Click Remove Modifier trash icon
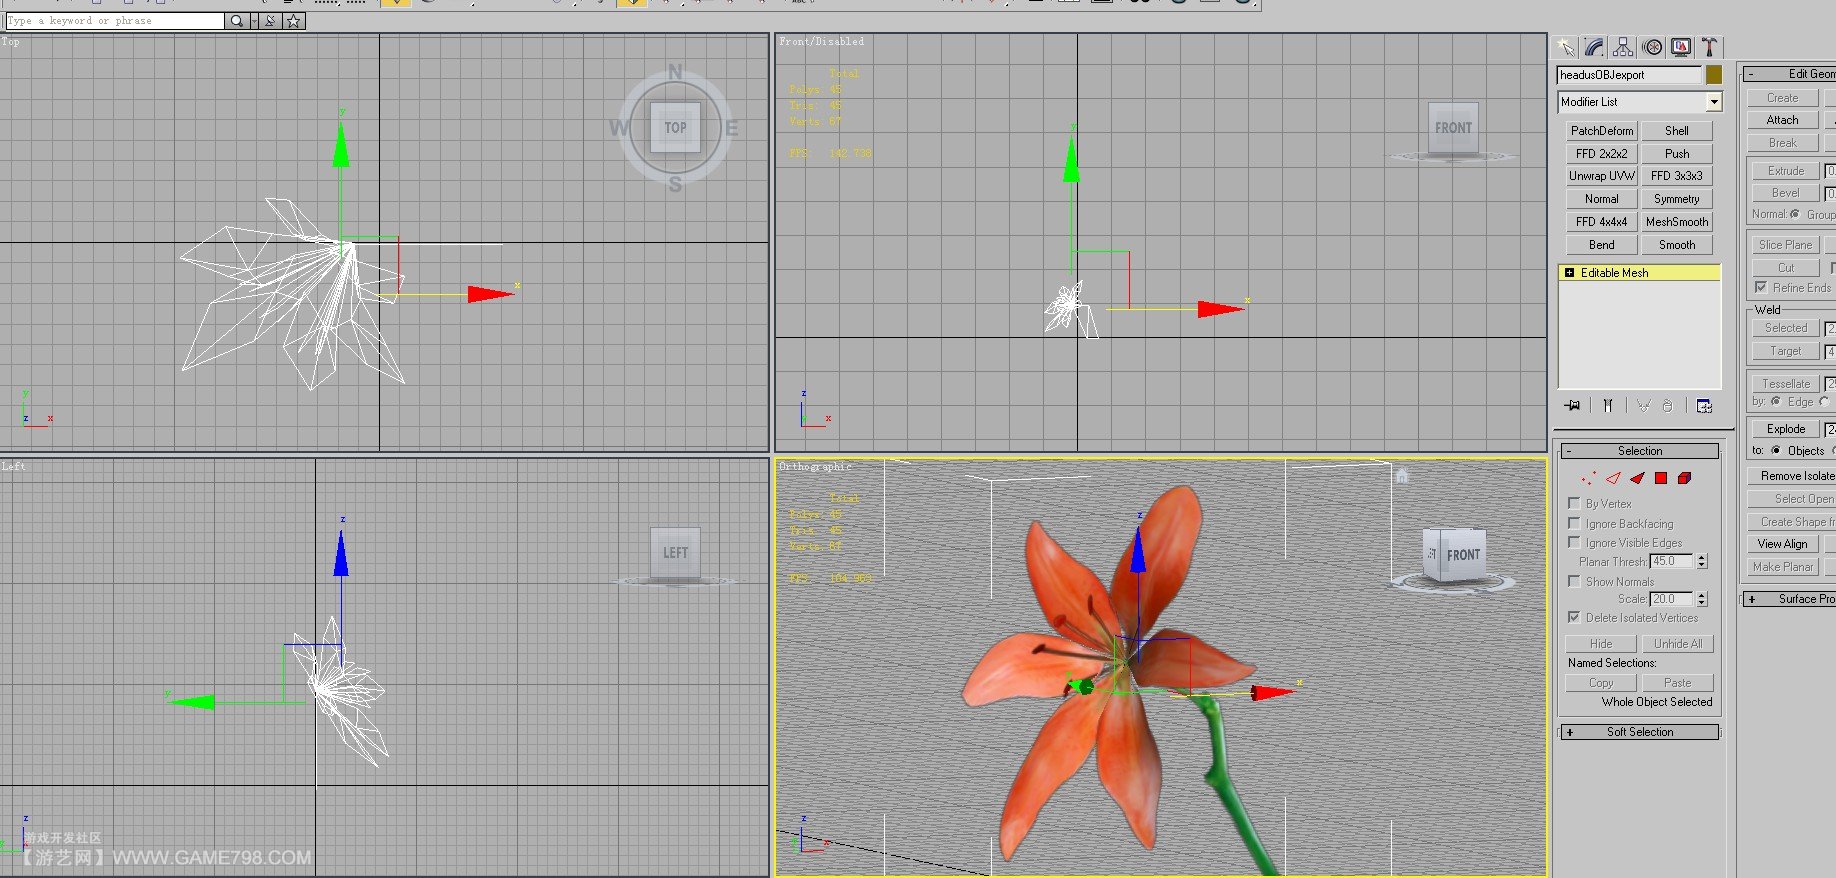This screenshot has height=878, width=1836. [x=1667, y=405]
